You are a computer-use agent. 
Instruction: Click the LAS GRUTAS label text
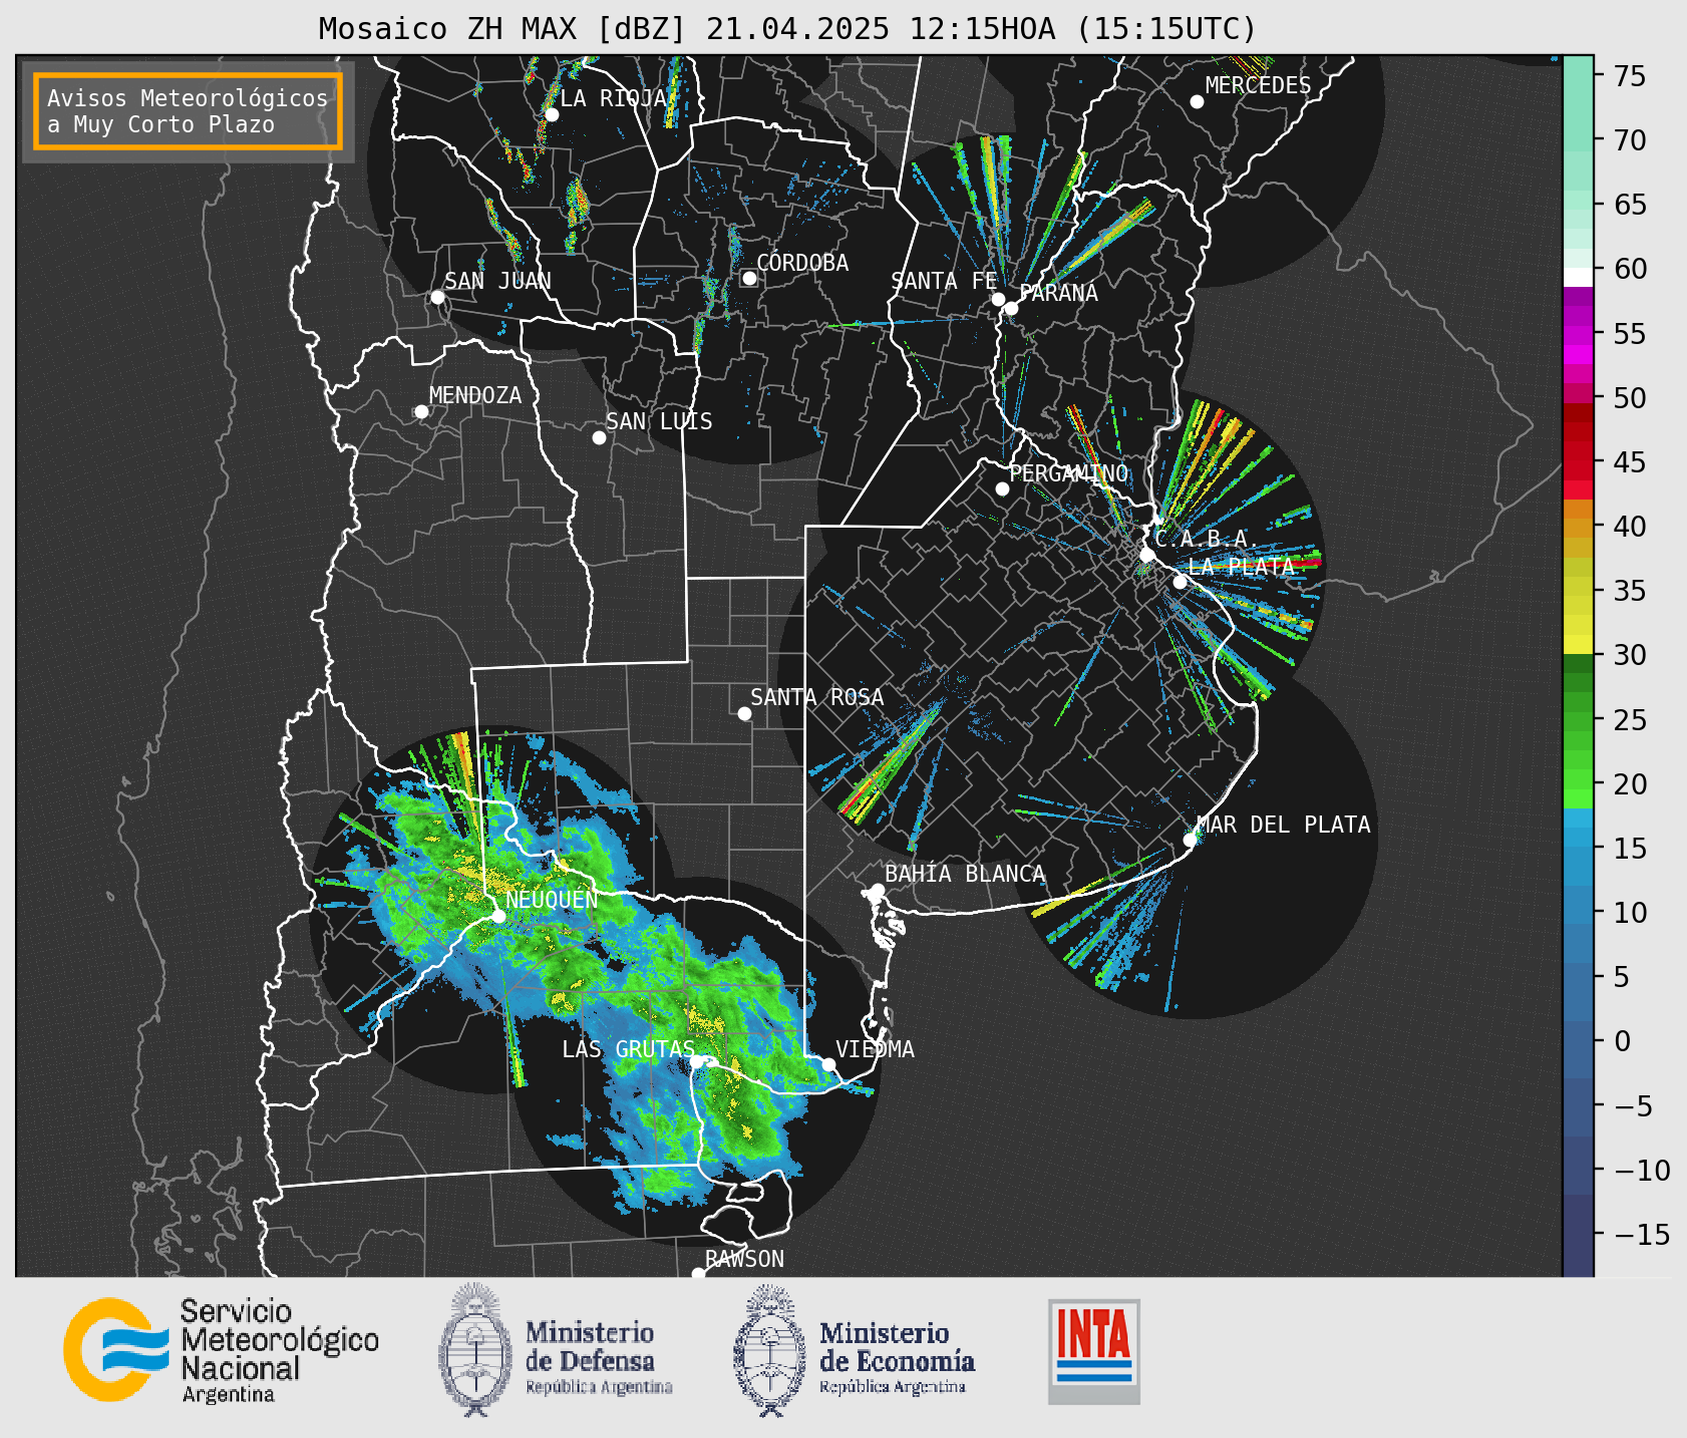[628, 1049]
